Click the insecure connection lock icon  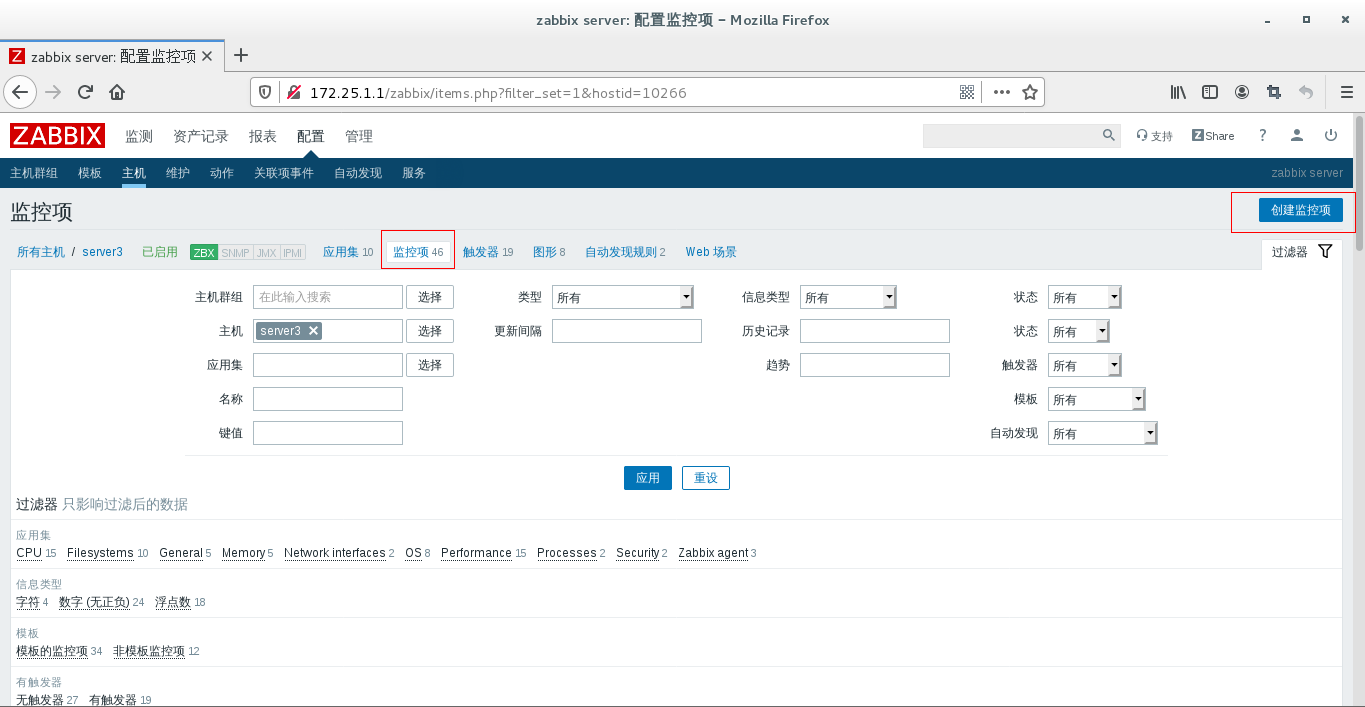coord(294,92)
